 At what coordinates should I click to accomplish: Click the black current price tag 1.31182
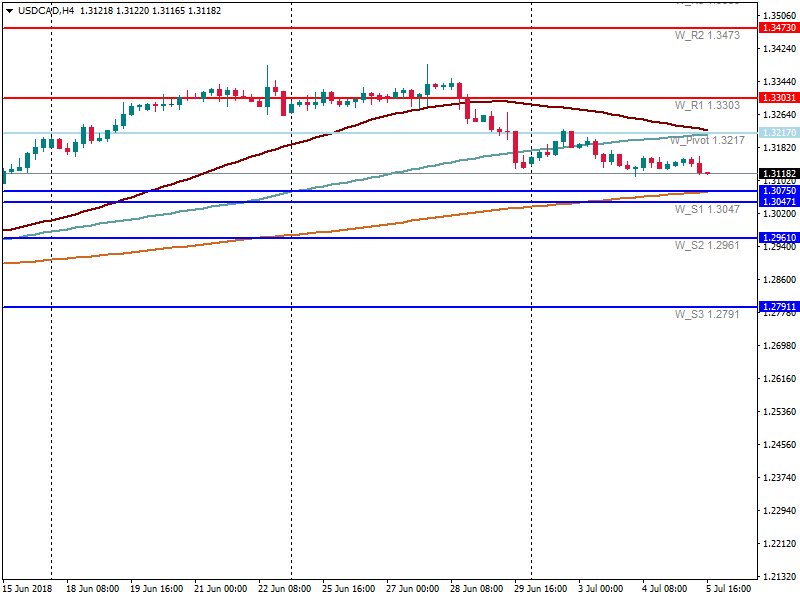tap(778, 174)
